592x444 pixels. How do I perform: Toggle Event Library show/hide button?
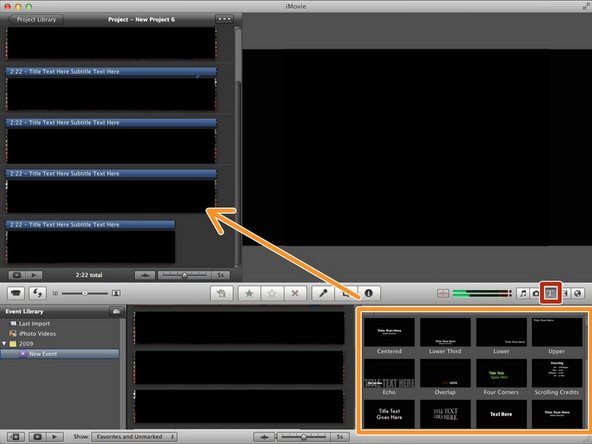(15, 437)
